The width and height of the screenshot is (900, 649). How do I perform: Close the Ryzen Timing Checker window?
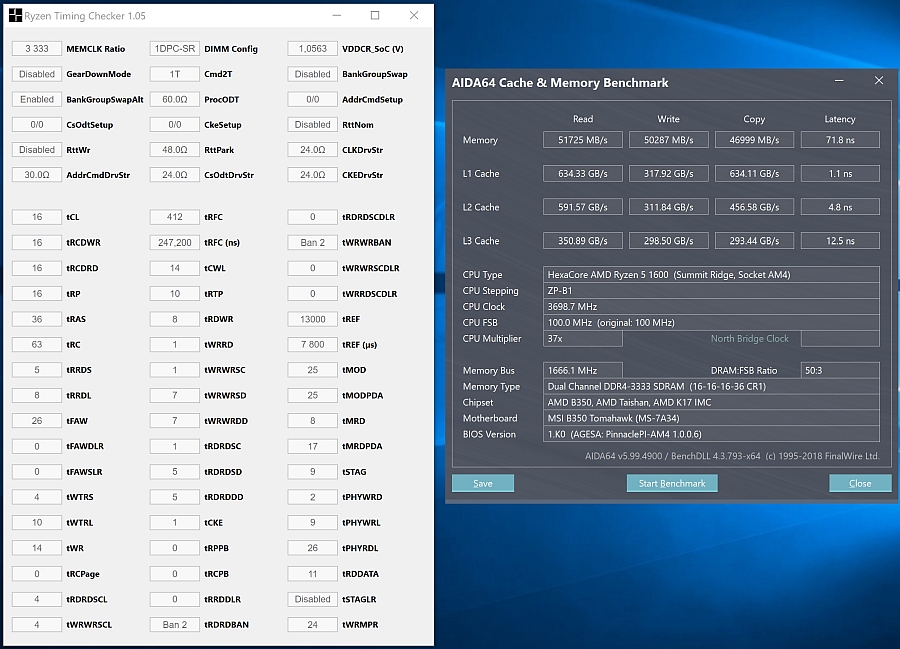coord(414,15)
